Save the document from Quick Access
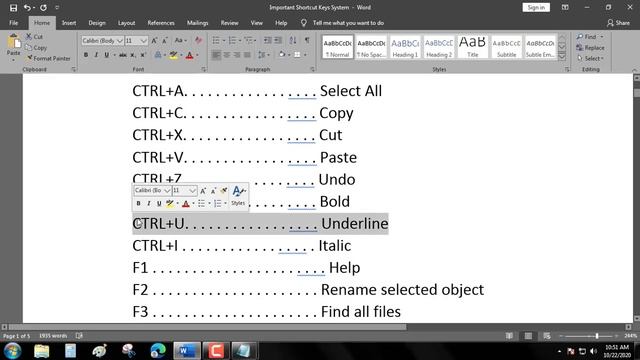640x360 pixels. [13, 7]
